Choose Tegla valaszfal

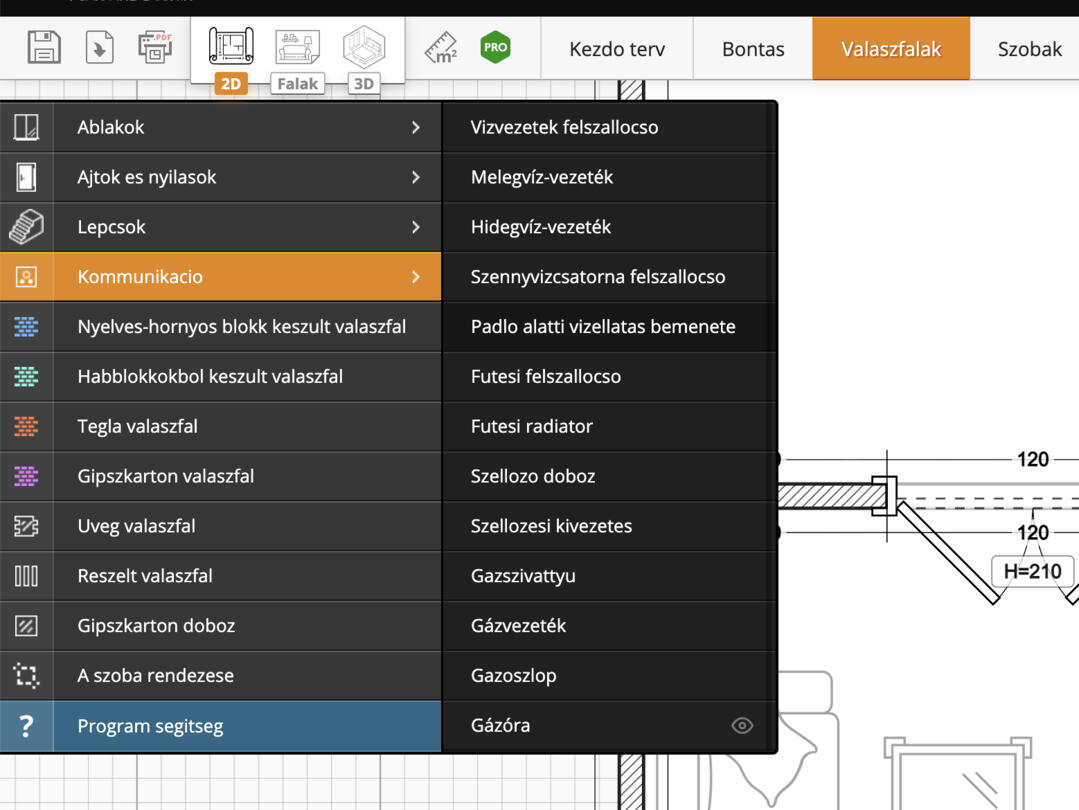(220, 427)
